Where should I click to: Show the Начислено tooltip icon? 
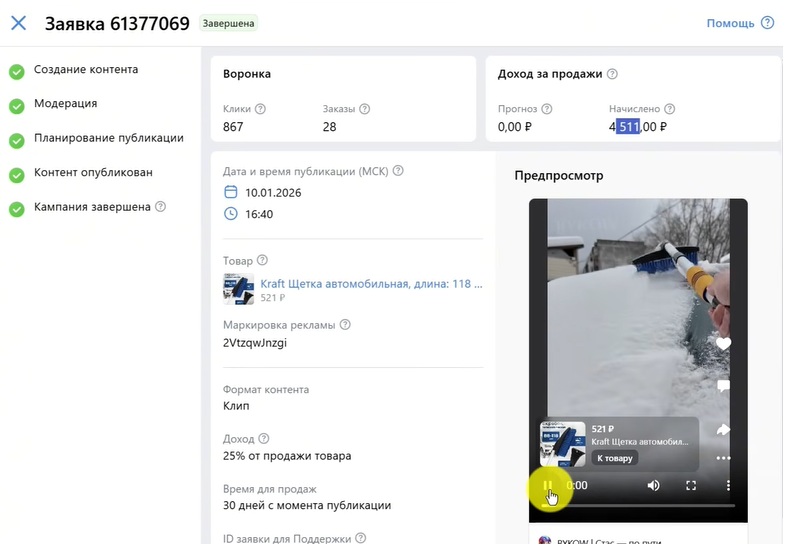669,109
